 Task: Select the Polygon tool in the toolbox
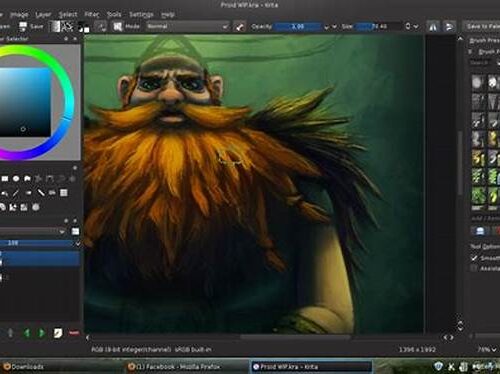pyautogui.click(x=27, y=179)
